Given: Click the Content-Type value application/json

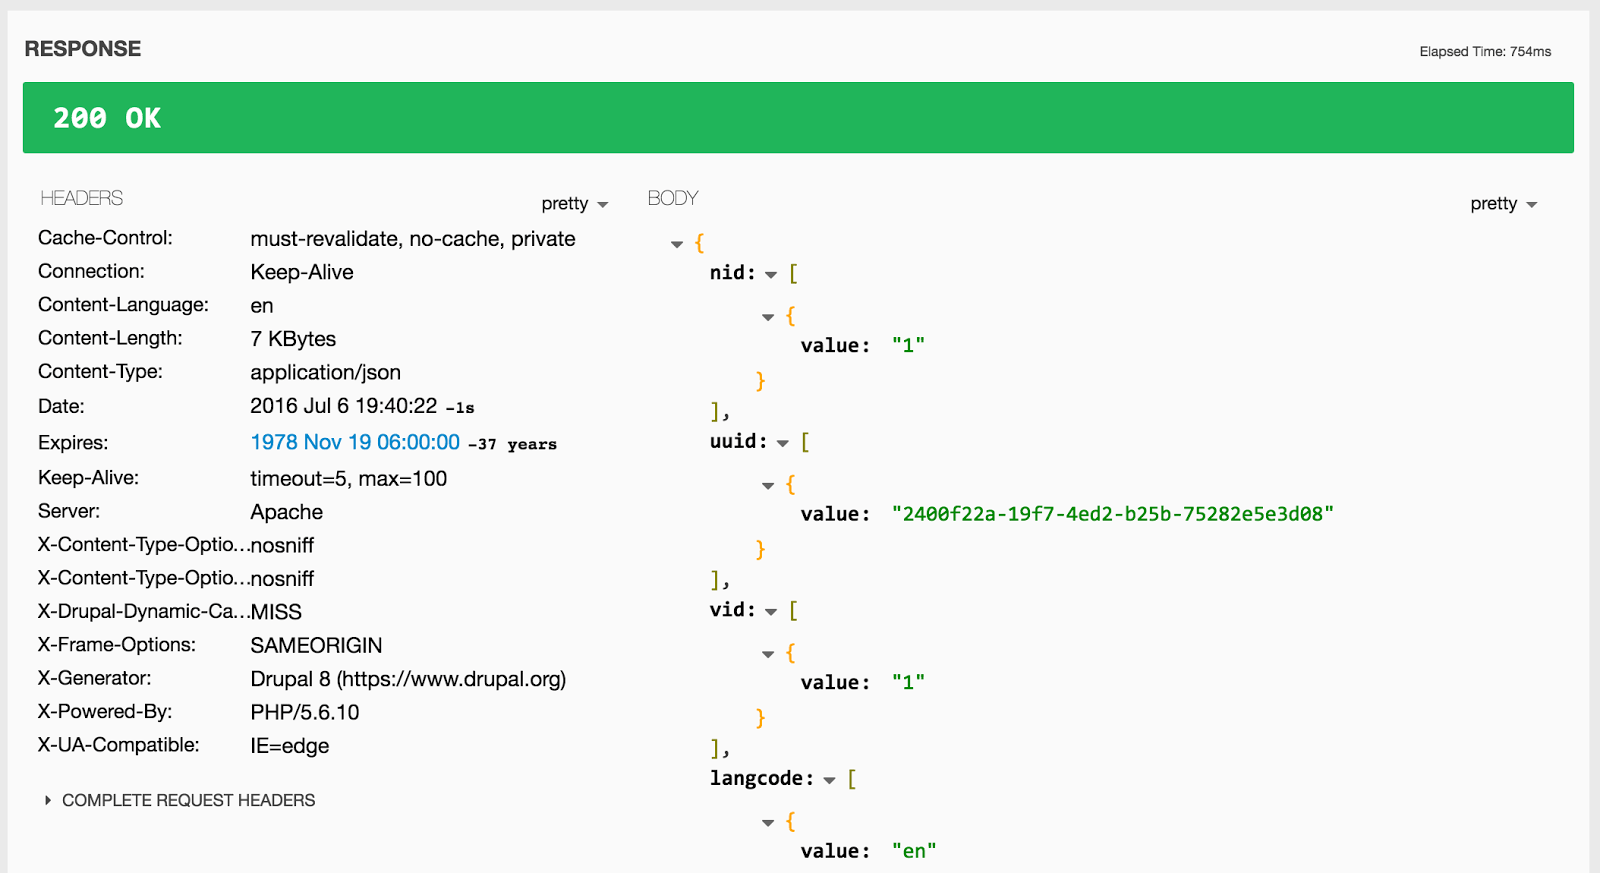Looking at the screenshot, I should [325, 372].
